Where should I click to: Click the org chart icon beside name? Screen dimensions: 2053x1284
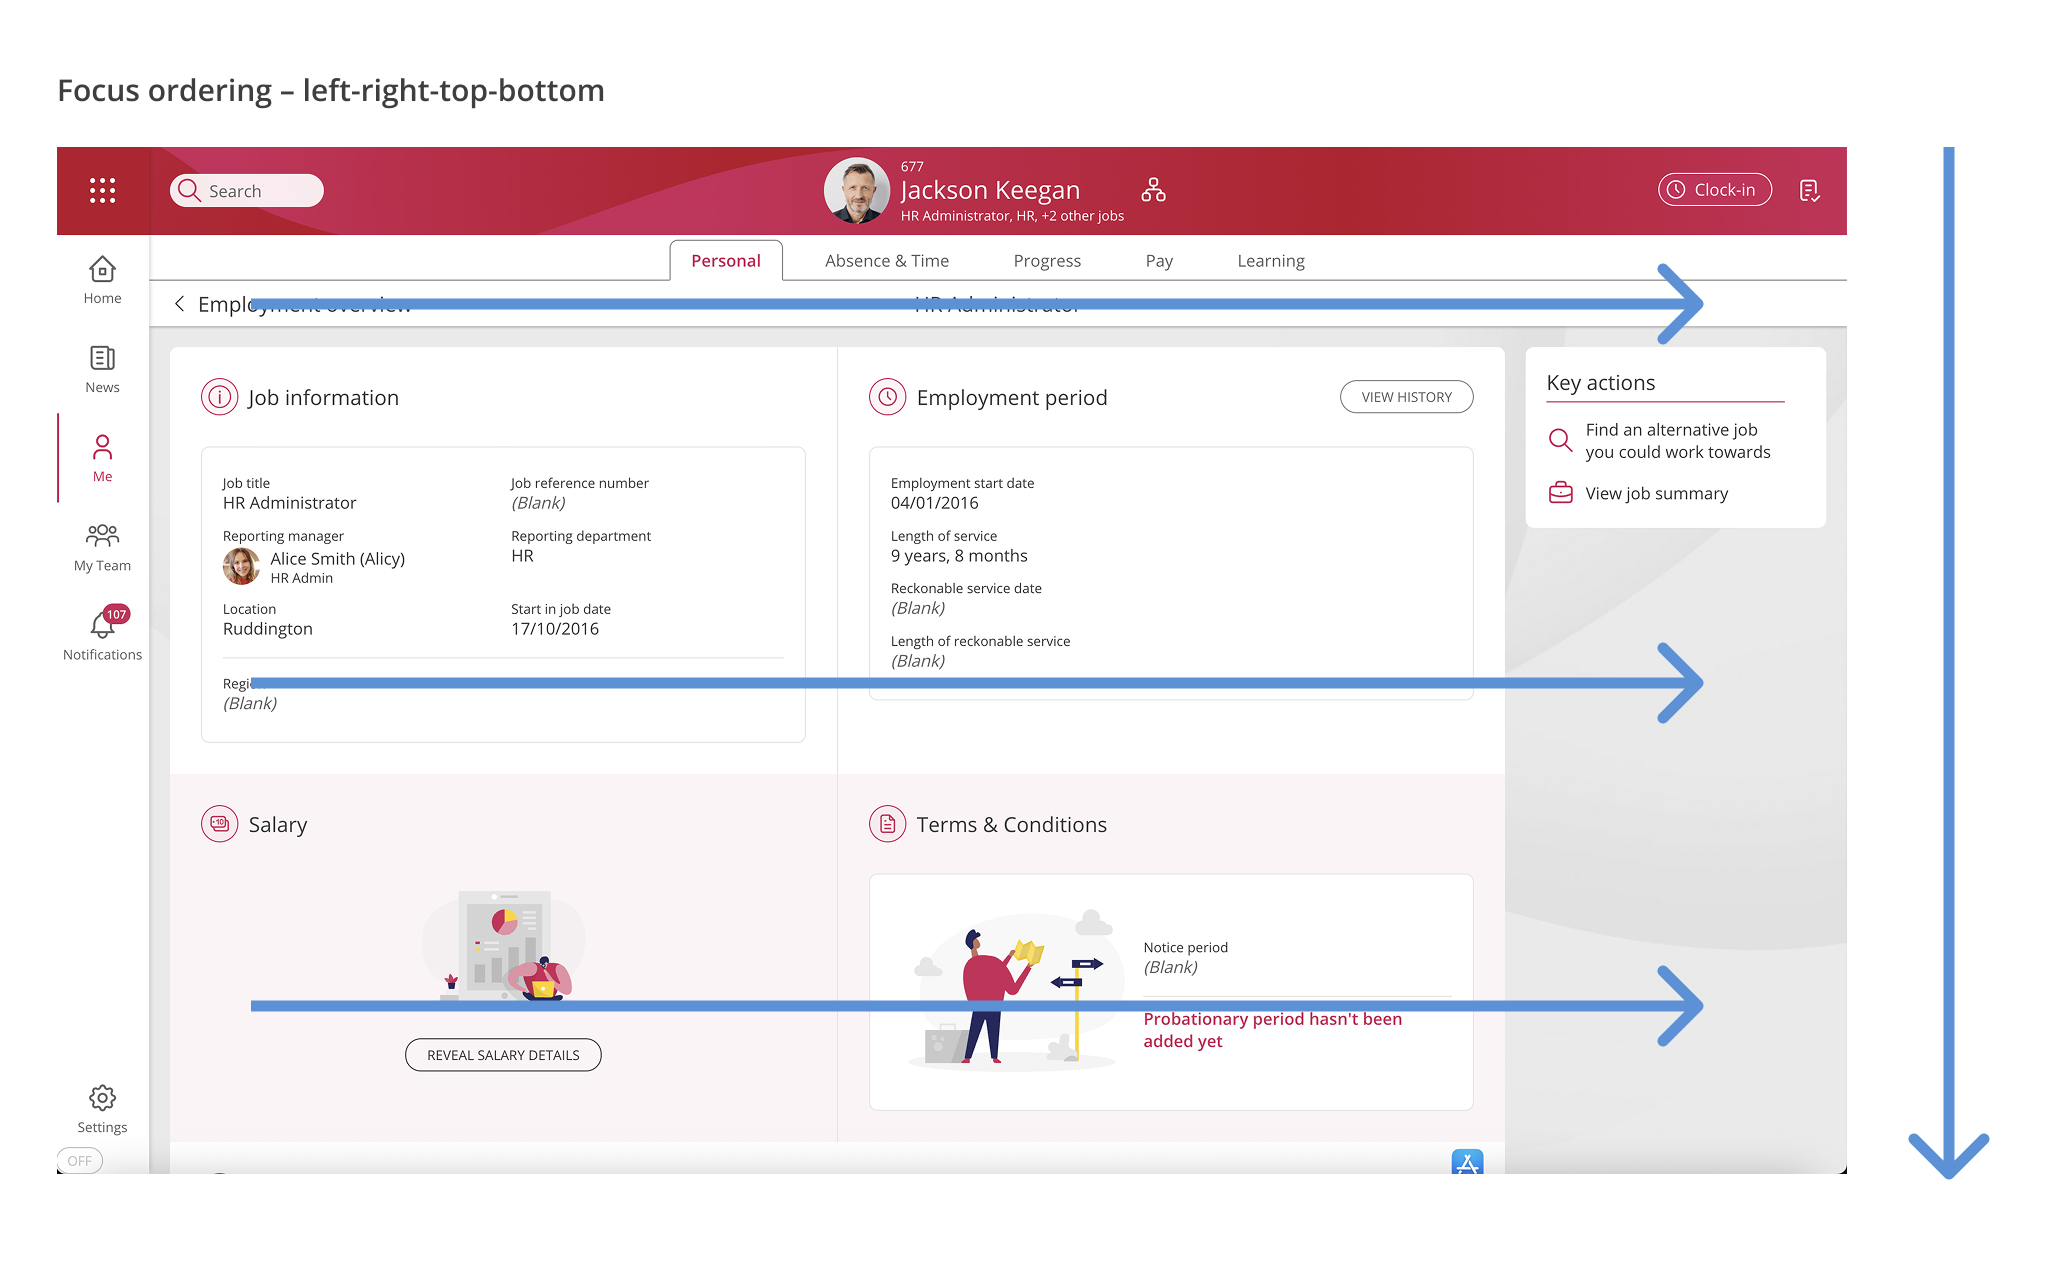(x=1153, y=190)
